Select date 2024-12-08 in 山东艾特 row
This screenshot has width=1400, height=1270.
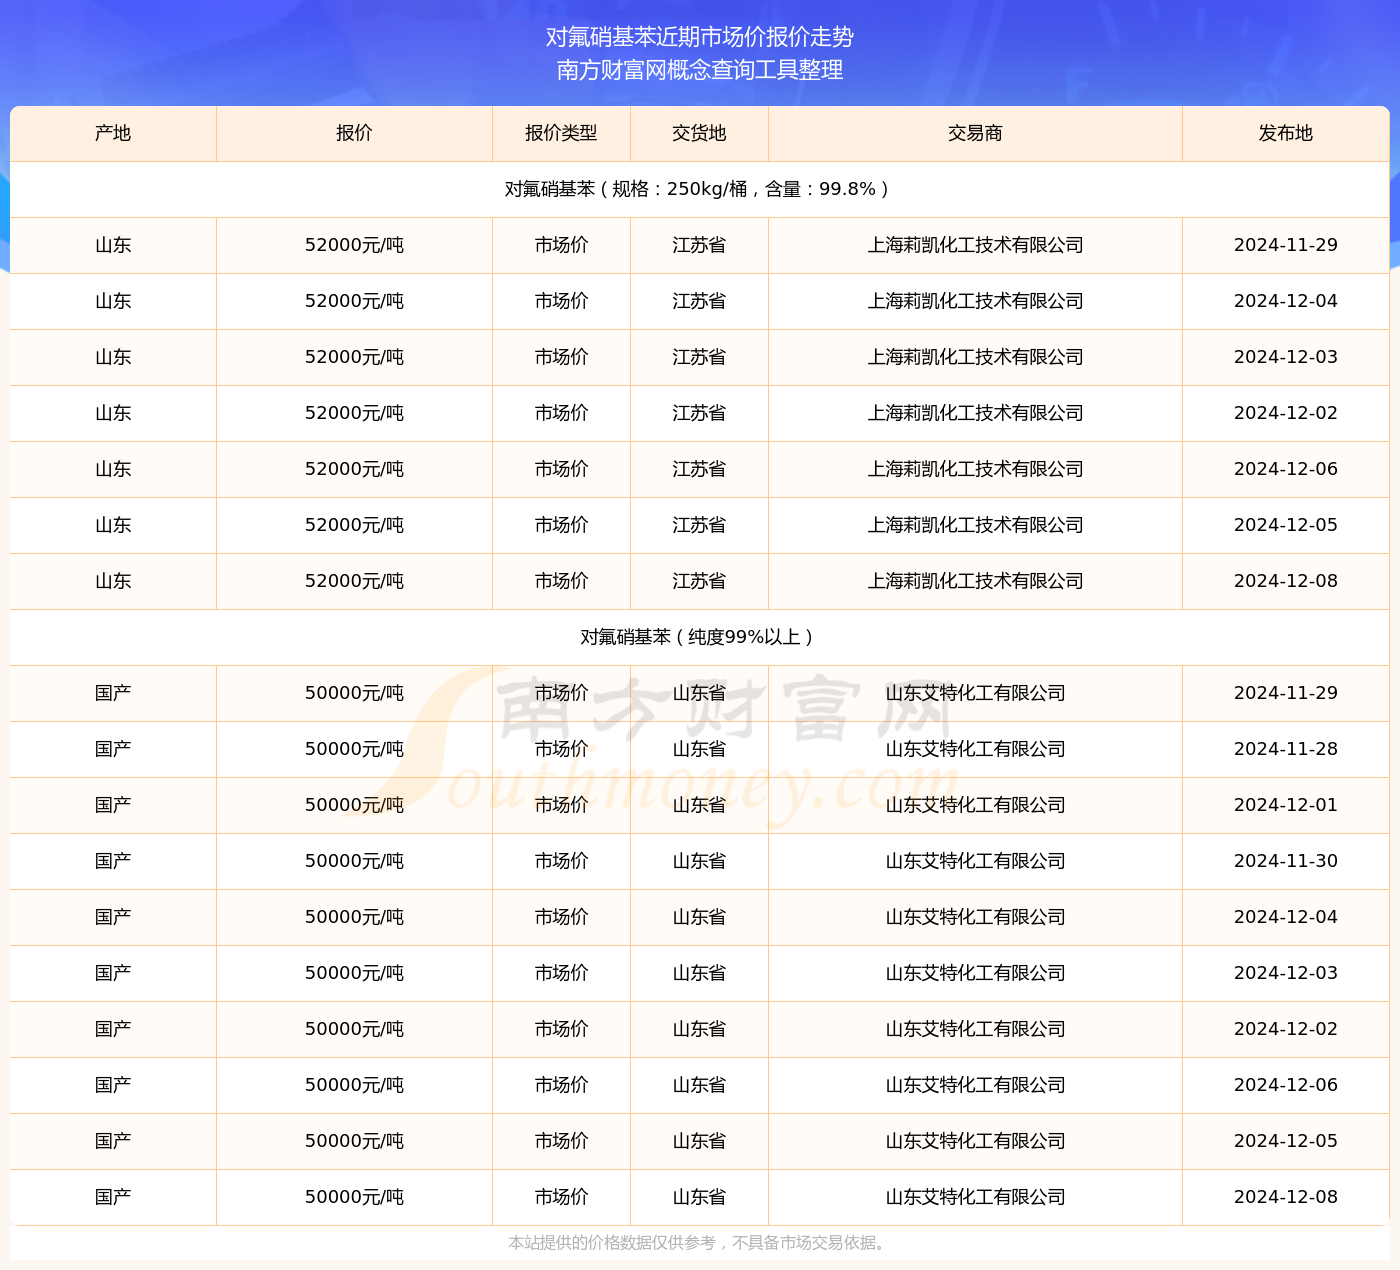1286,1197
